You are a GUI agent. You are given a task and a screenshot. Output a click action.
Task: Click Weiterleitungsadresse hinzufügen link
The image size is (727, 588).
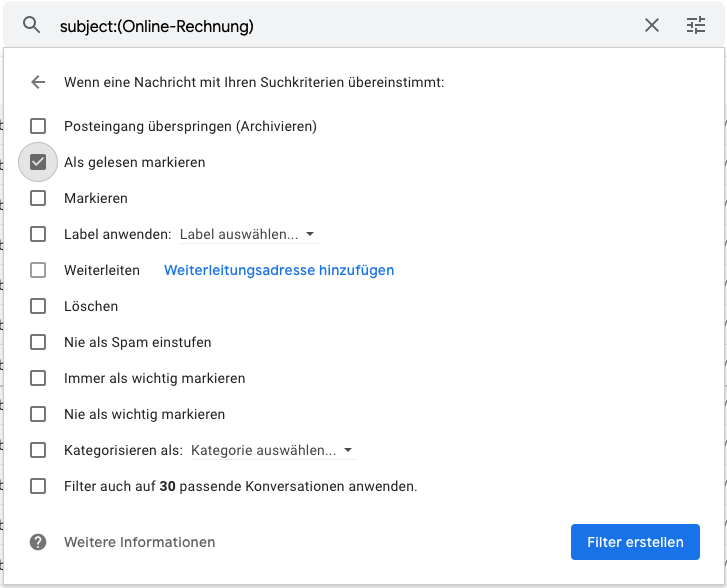pyautogui.click(x=279, y=270)
